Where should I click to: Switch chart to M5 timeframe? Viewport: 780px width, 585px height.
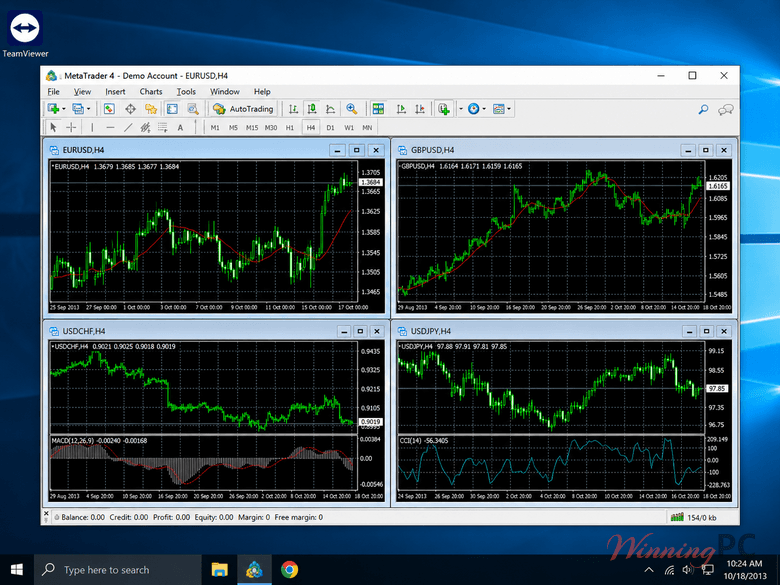point(233,127)
